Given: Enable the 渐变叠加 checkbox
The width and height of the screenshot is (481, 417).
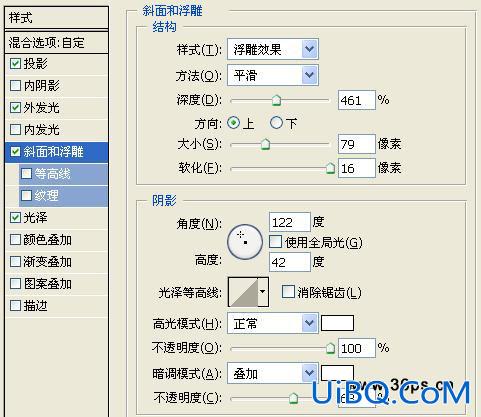Looking at the screenshot, I should 15,262.
